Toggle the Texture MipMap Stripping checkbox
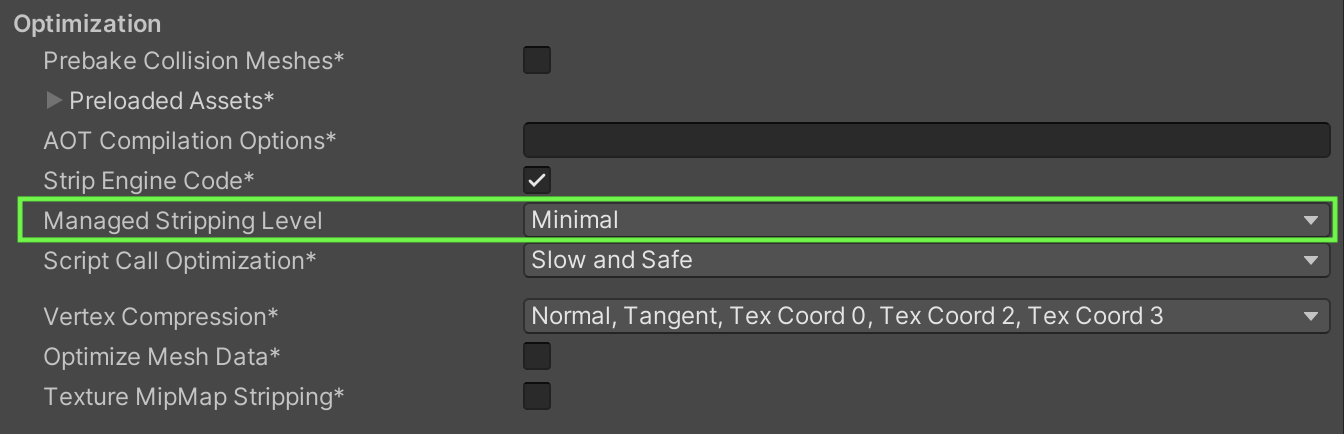Screen dimensions: 1344x434 pyautogui.click(x=537, y=397)
